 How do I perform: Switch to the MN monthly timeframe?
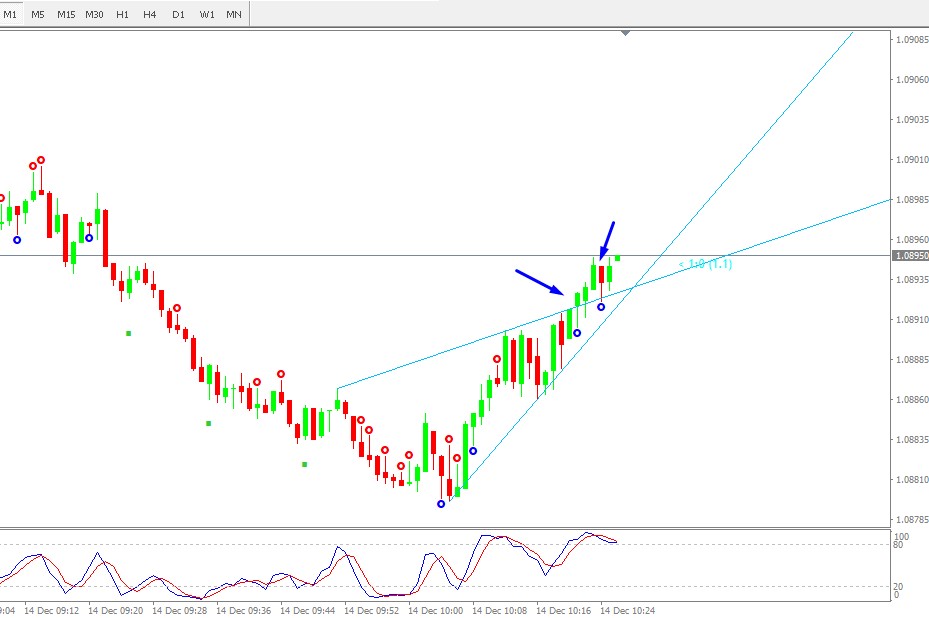[234, 14]
